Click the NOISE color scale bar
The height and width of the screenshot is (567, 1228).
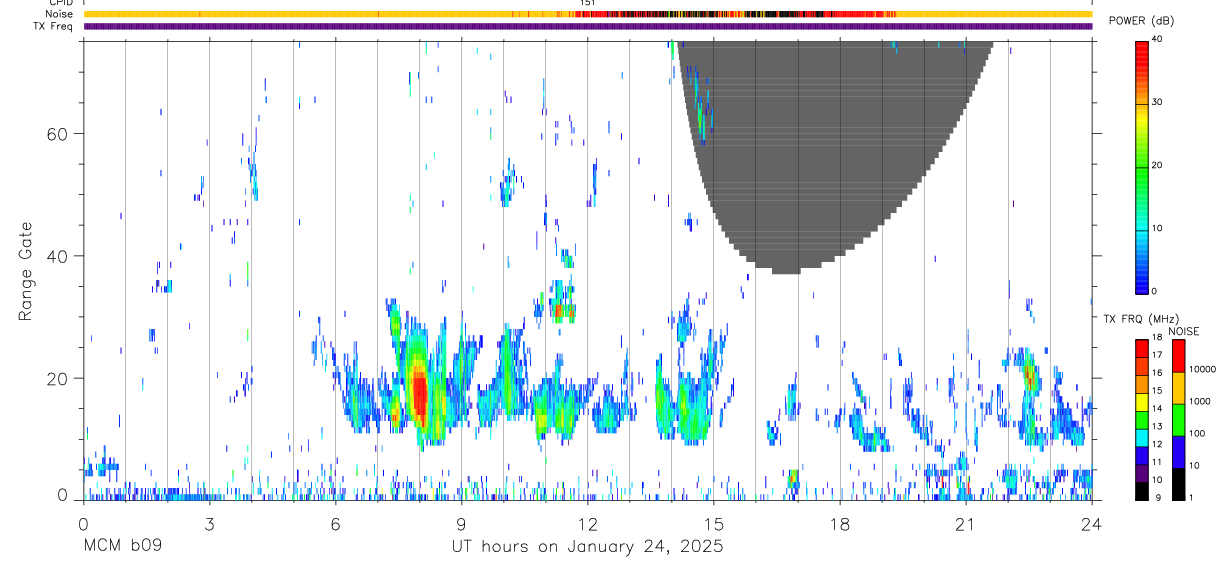coord(1178,418)
